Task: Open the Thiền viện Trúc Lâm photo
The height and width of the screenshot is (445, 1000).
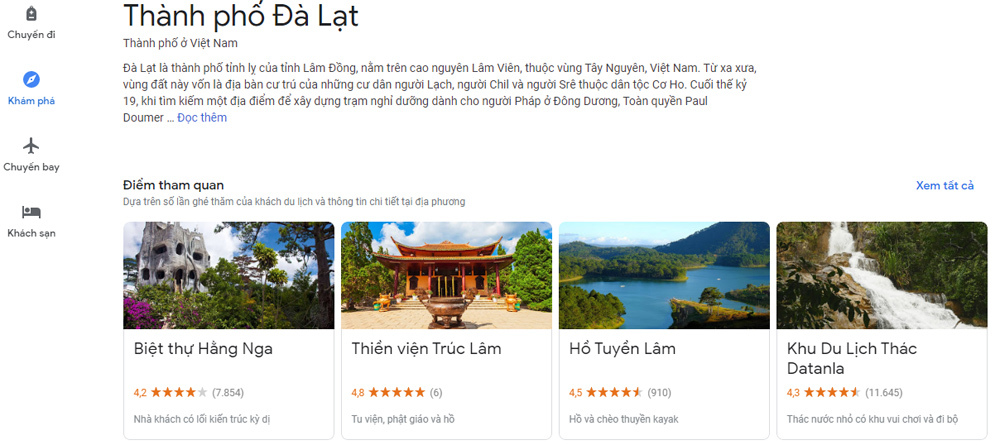Action: (x=446, y=275)
